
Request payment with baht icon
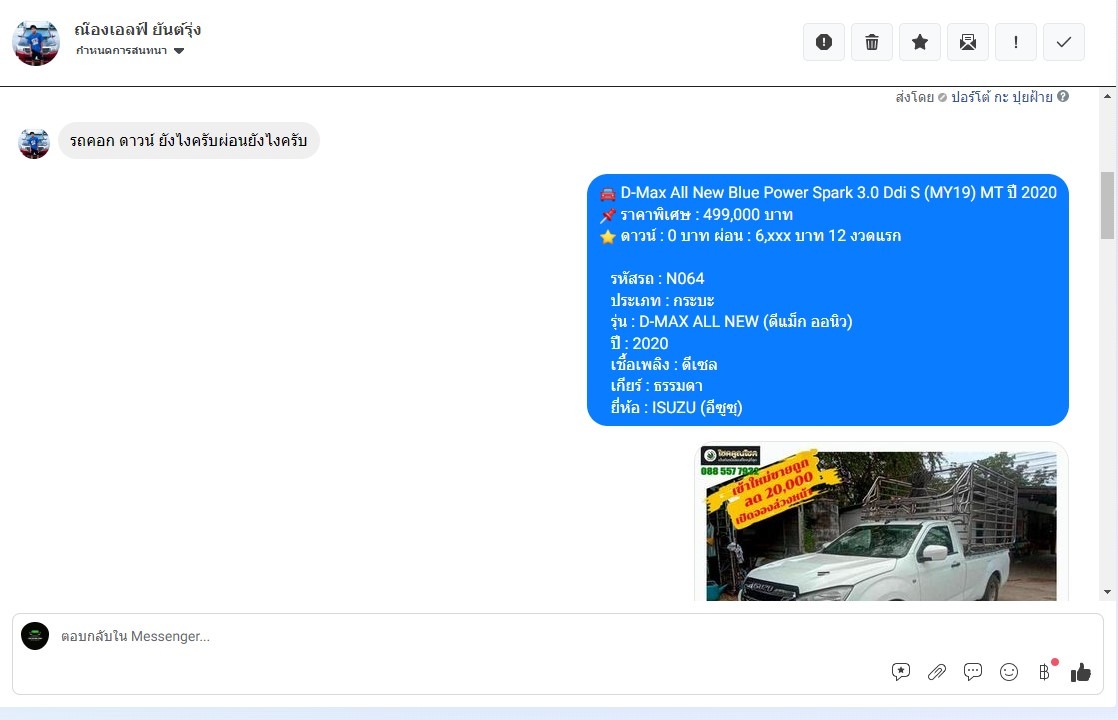(x=1045, y=672)
